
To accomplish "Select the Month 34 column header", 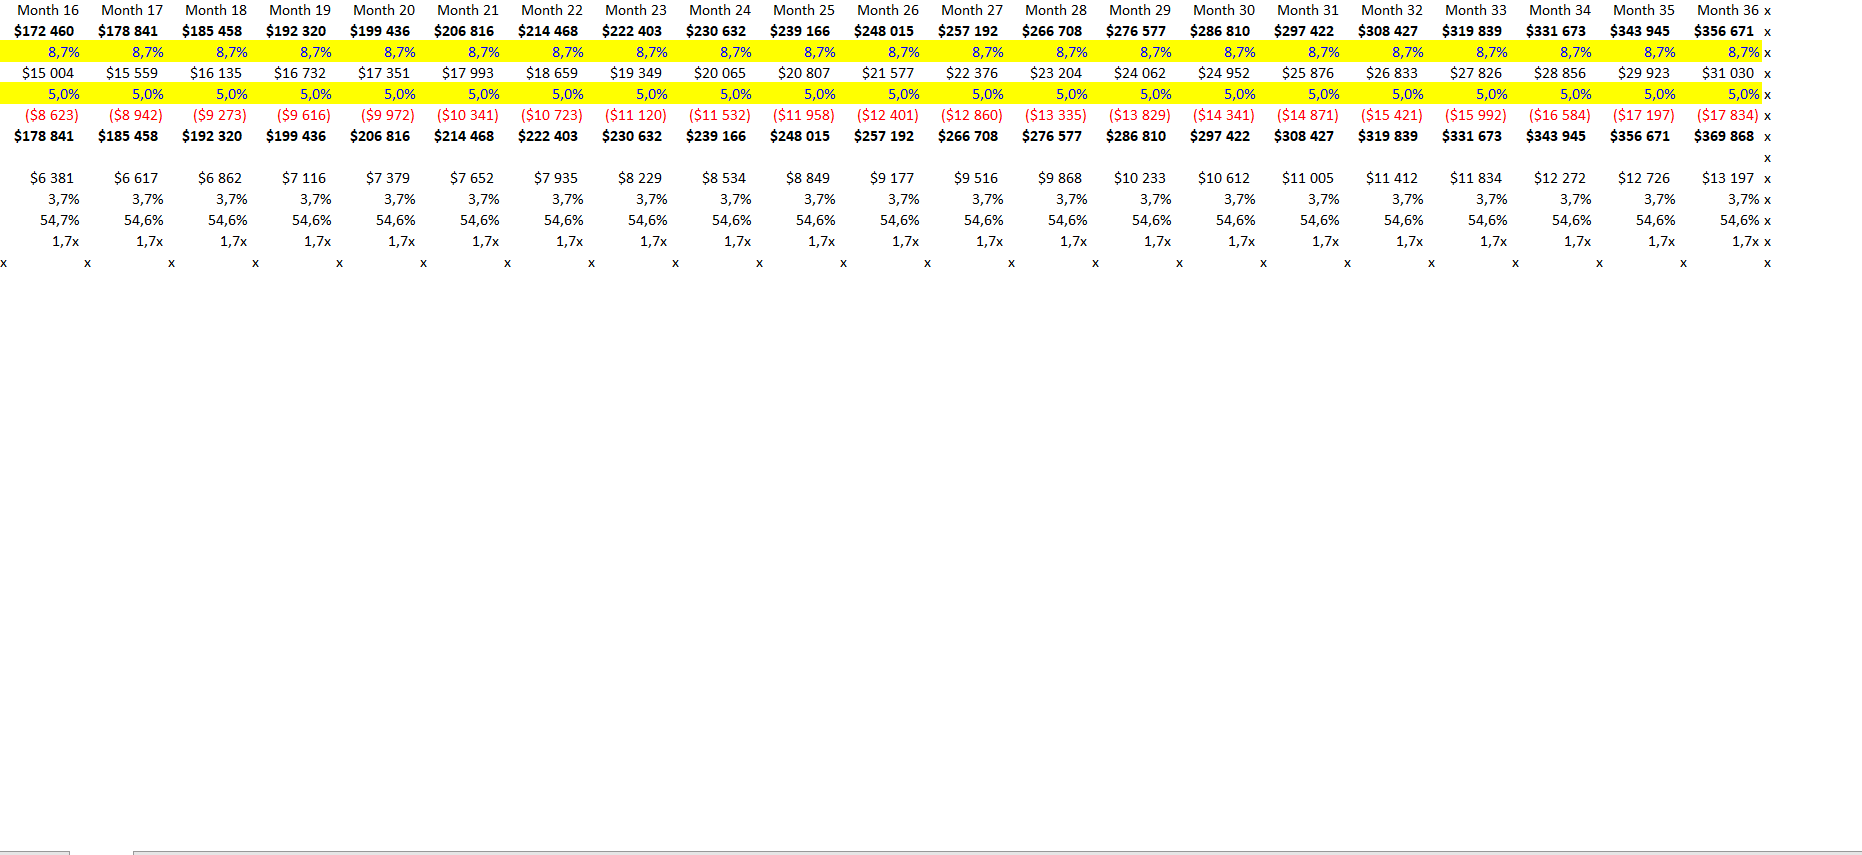I will pos(1560,10).
